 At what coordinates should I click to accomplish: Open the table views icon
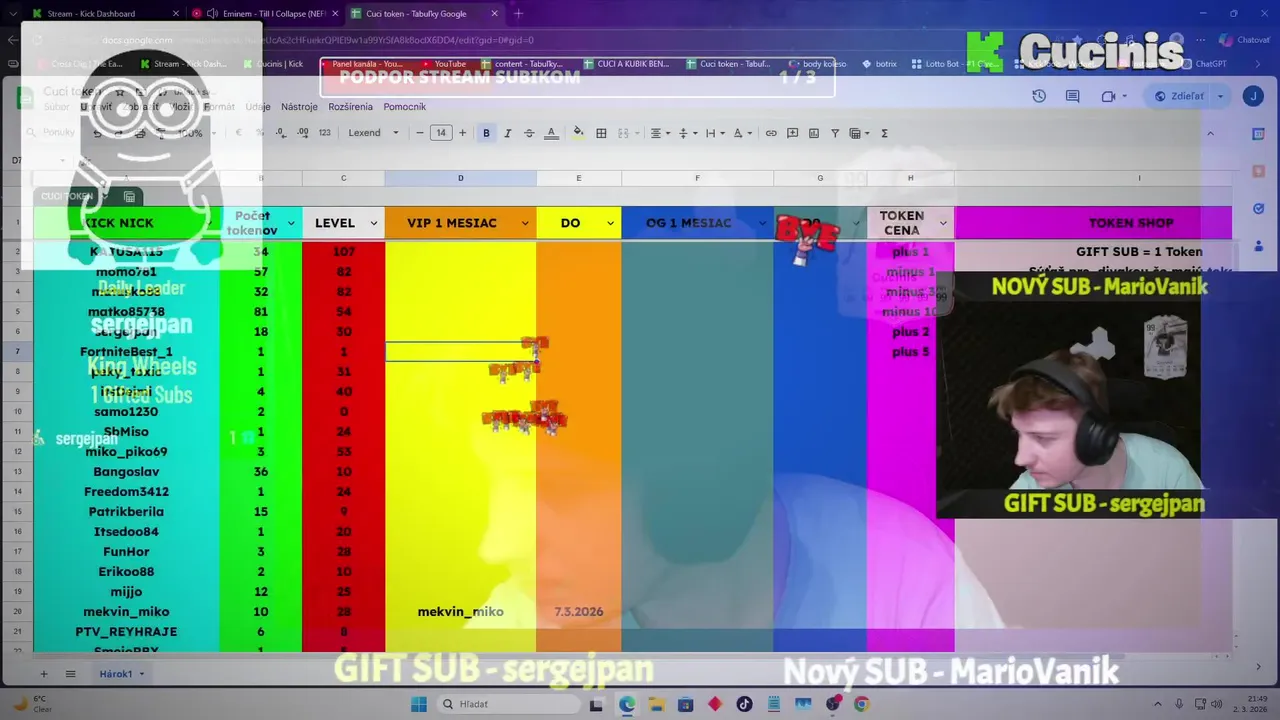click(858, 133)
